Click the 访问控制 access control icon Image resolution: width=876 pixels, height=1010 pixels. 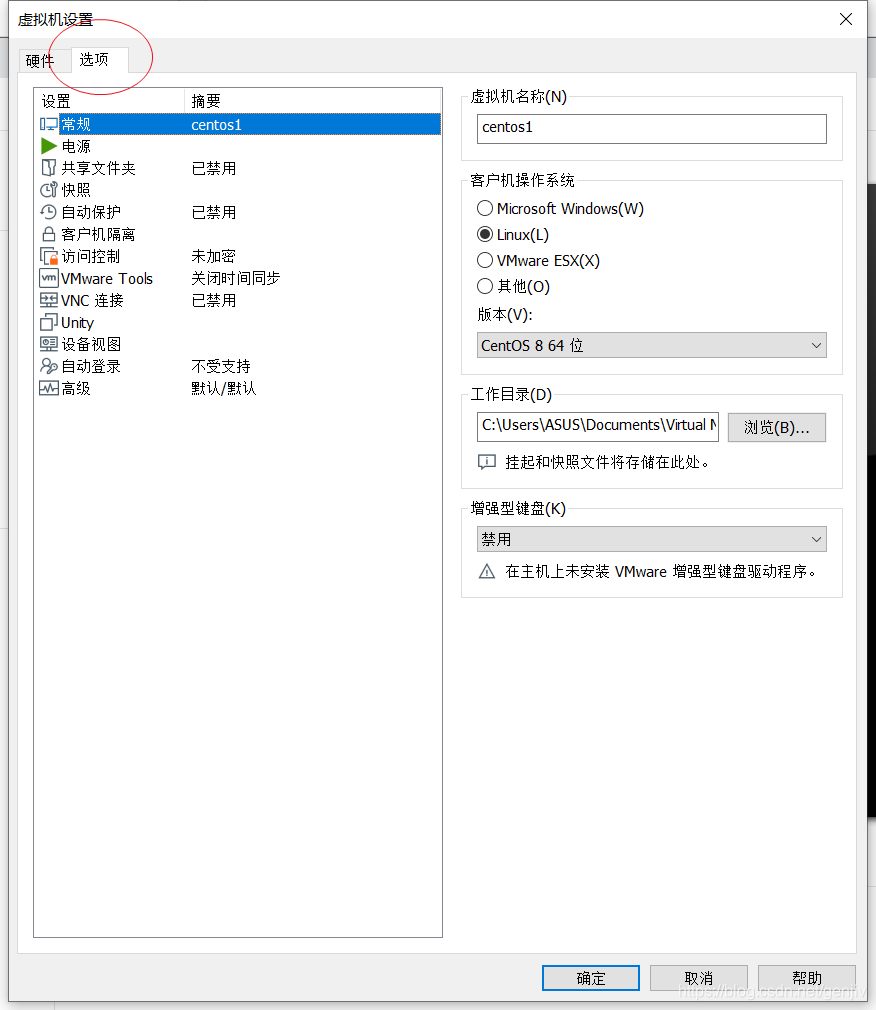point(49,256)
